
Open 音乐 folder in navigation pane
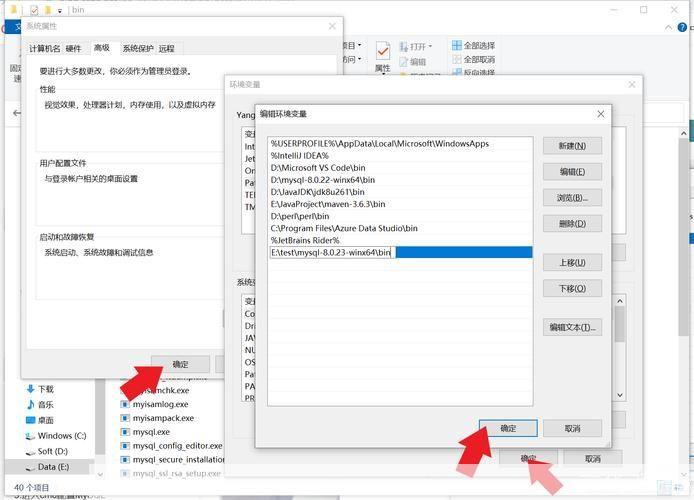click(41, 405)
